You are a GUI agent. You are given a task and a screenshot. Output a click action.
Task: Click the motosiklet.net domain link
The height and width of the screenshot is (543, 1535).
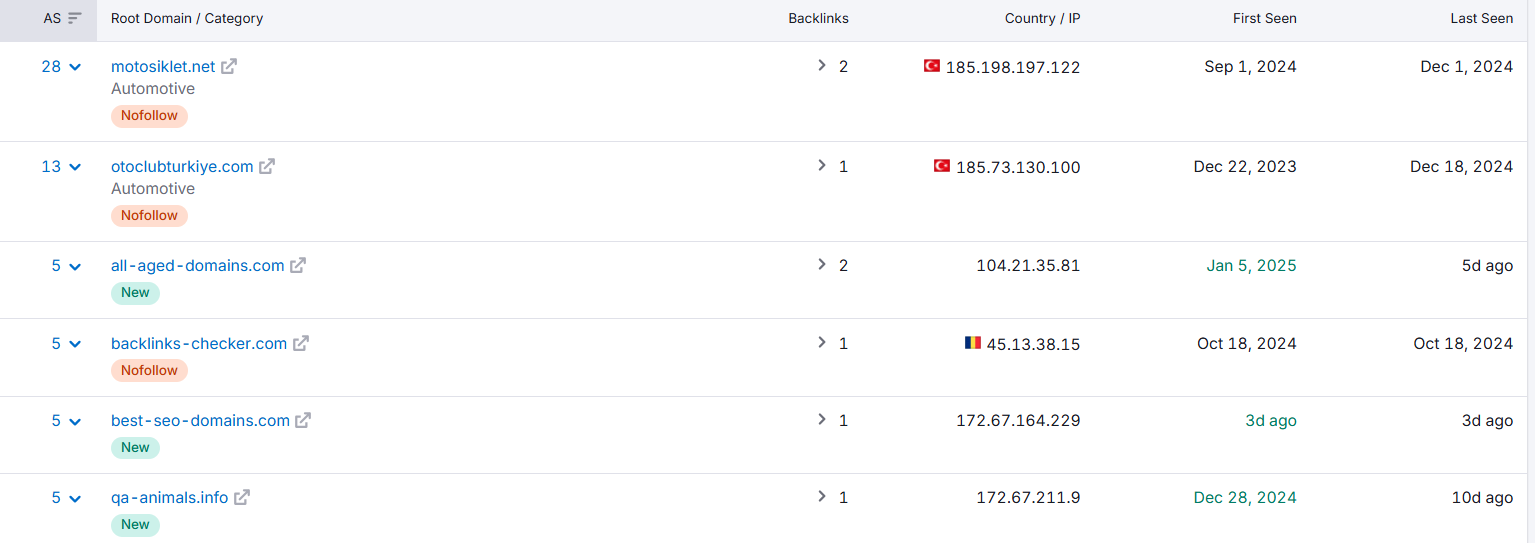click(x=163, y=66)
